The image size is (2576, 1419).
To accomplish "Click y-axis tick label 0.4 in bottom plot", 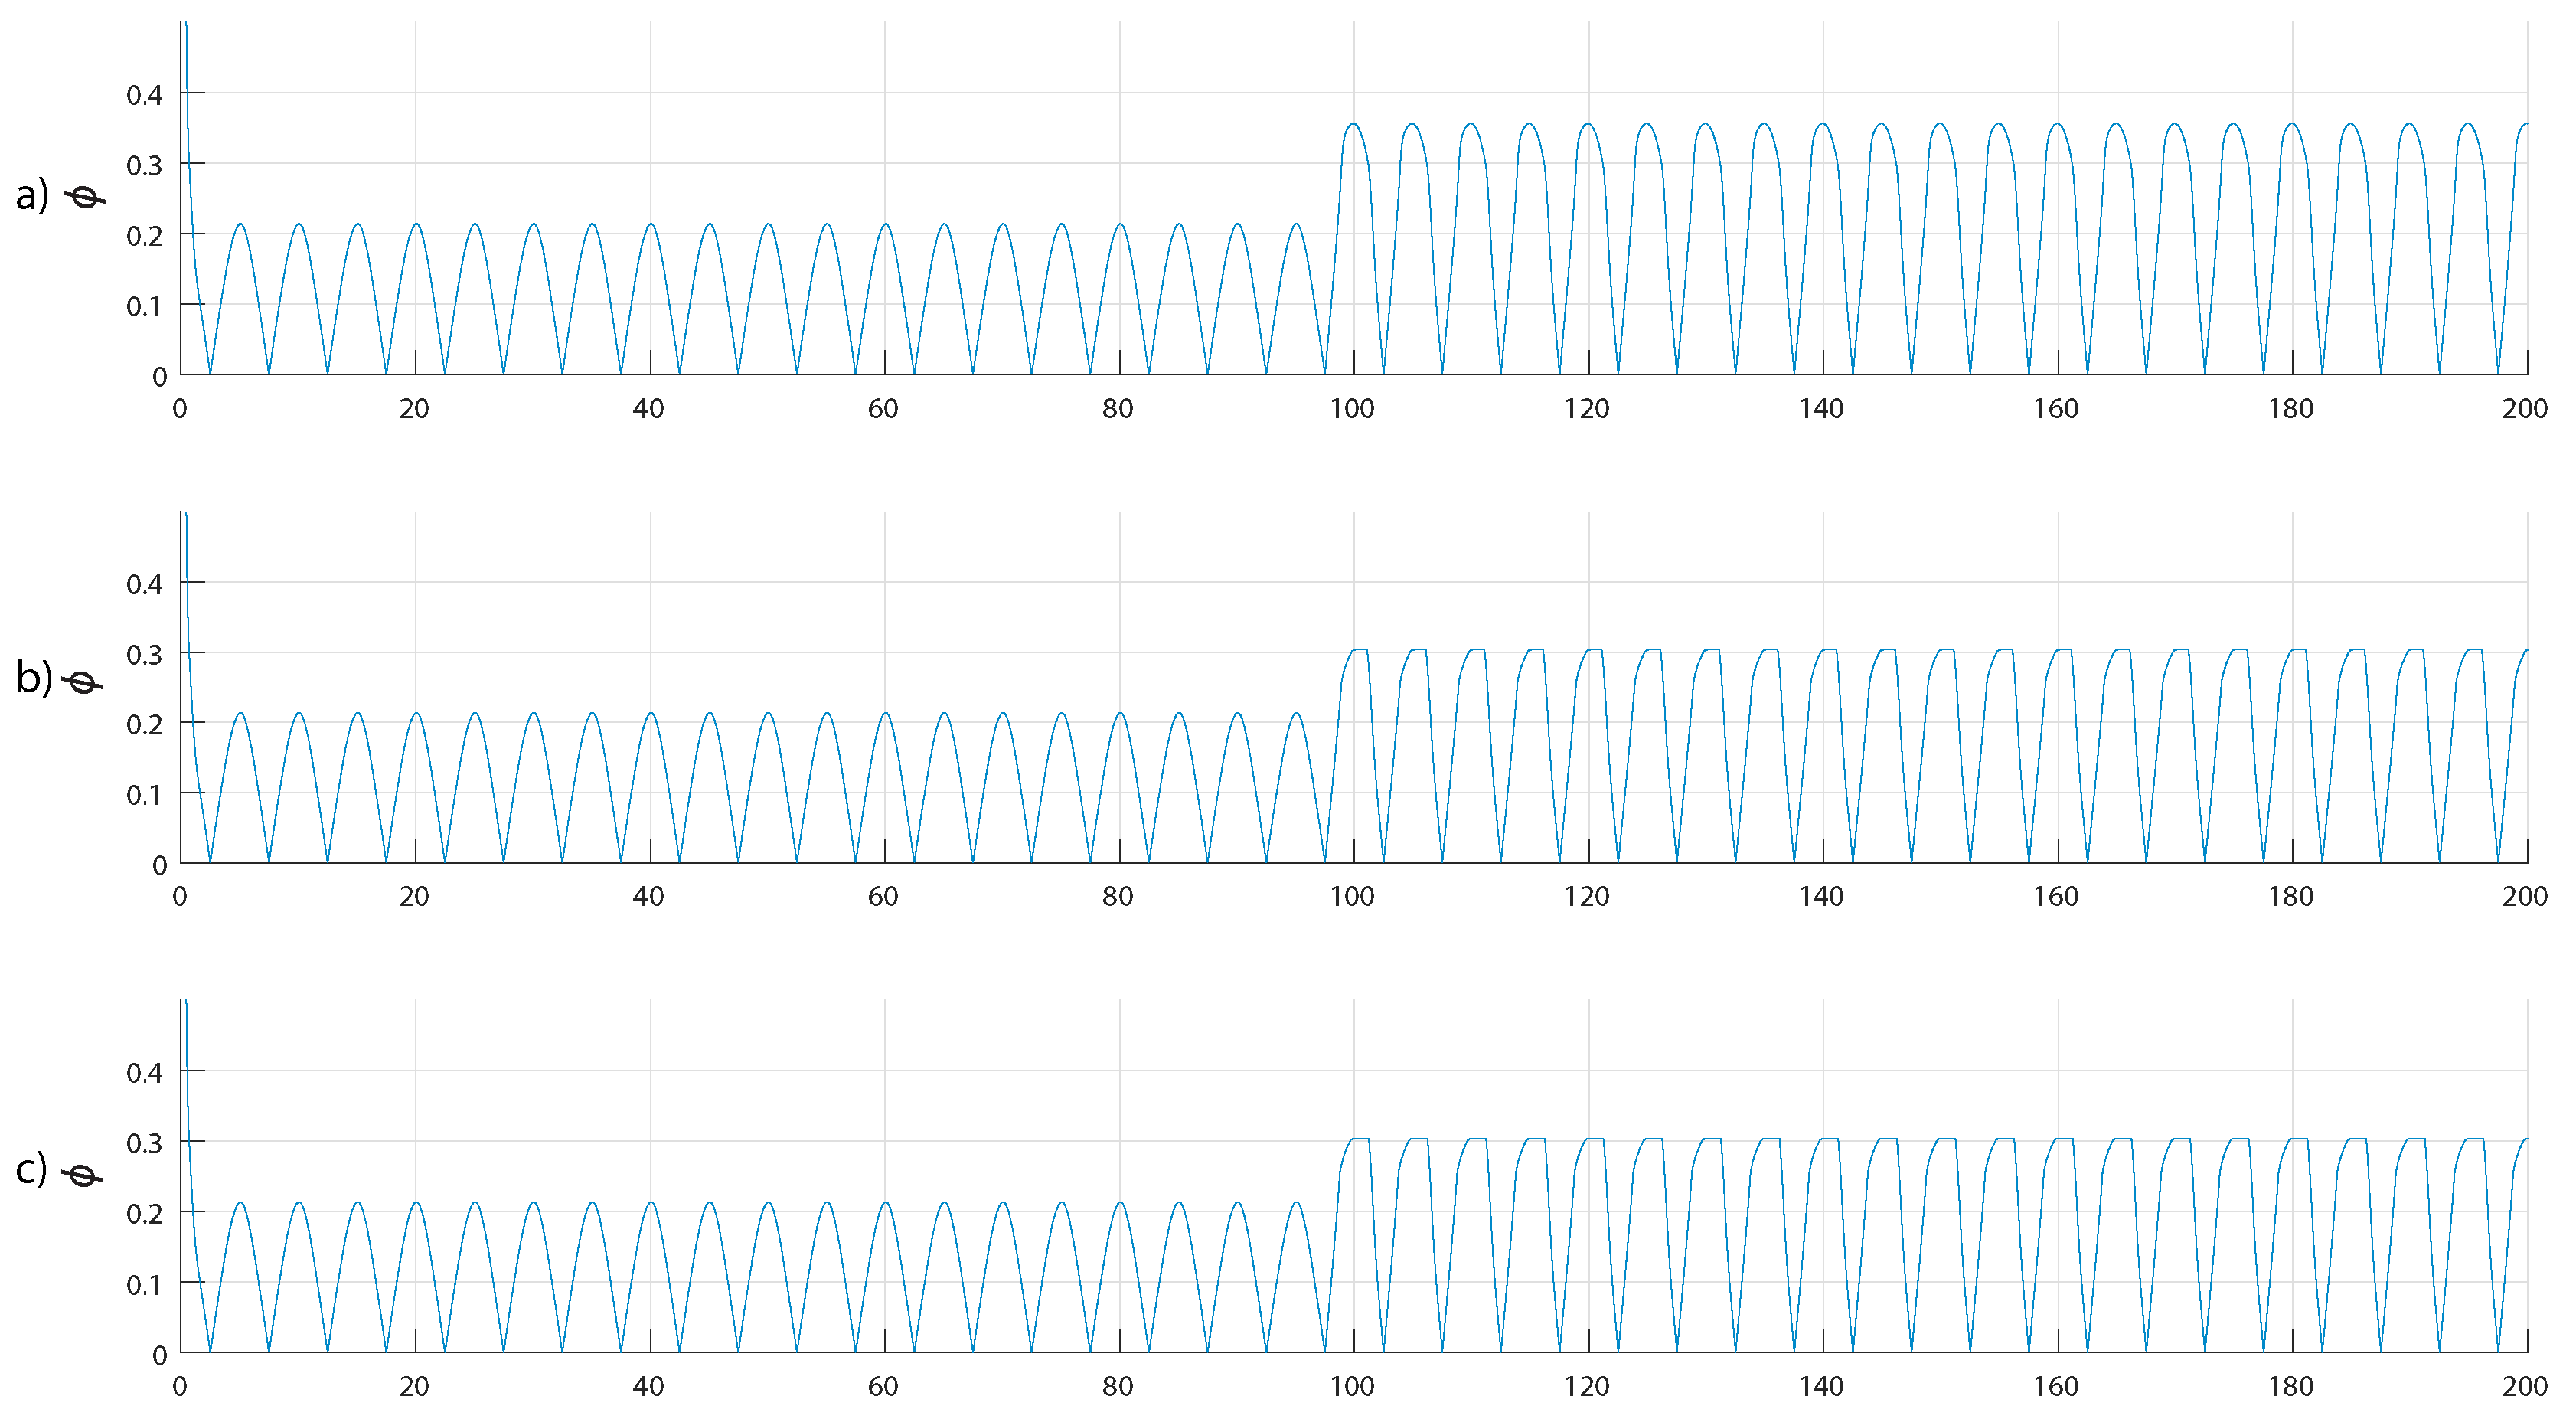I will (144, 1073).
